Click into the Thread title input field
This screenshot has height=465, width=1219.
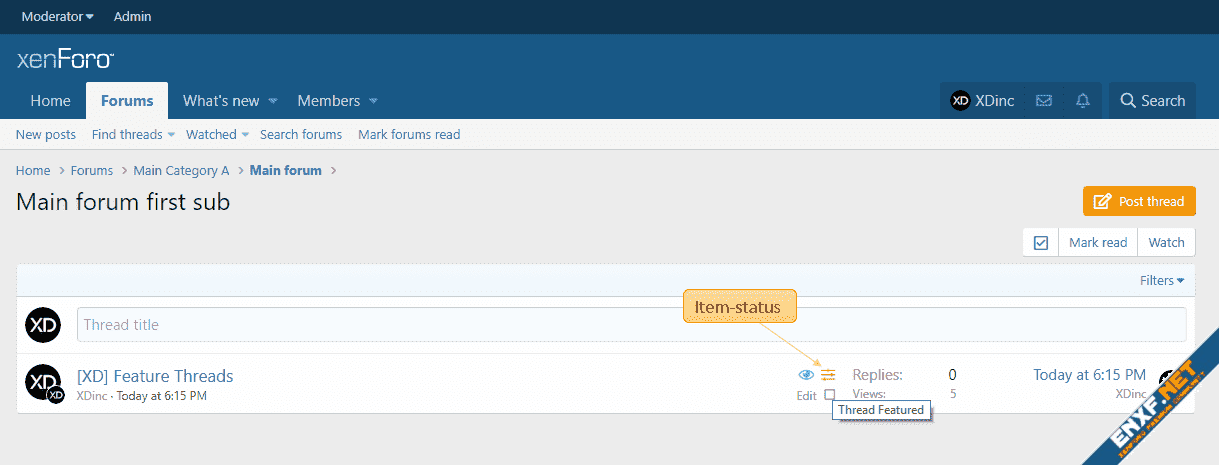[630, 325]
